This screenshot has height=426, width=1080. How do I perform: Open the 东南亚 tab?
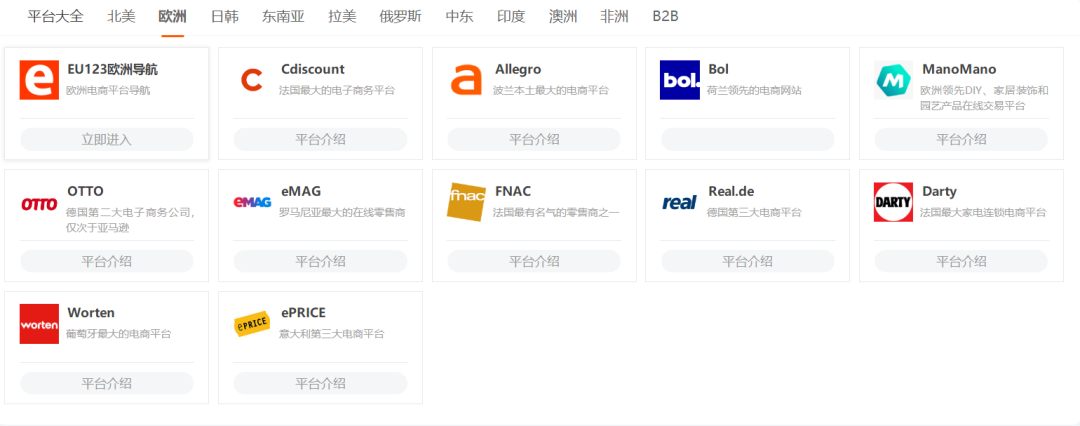(283, 17)
